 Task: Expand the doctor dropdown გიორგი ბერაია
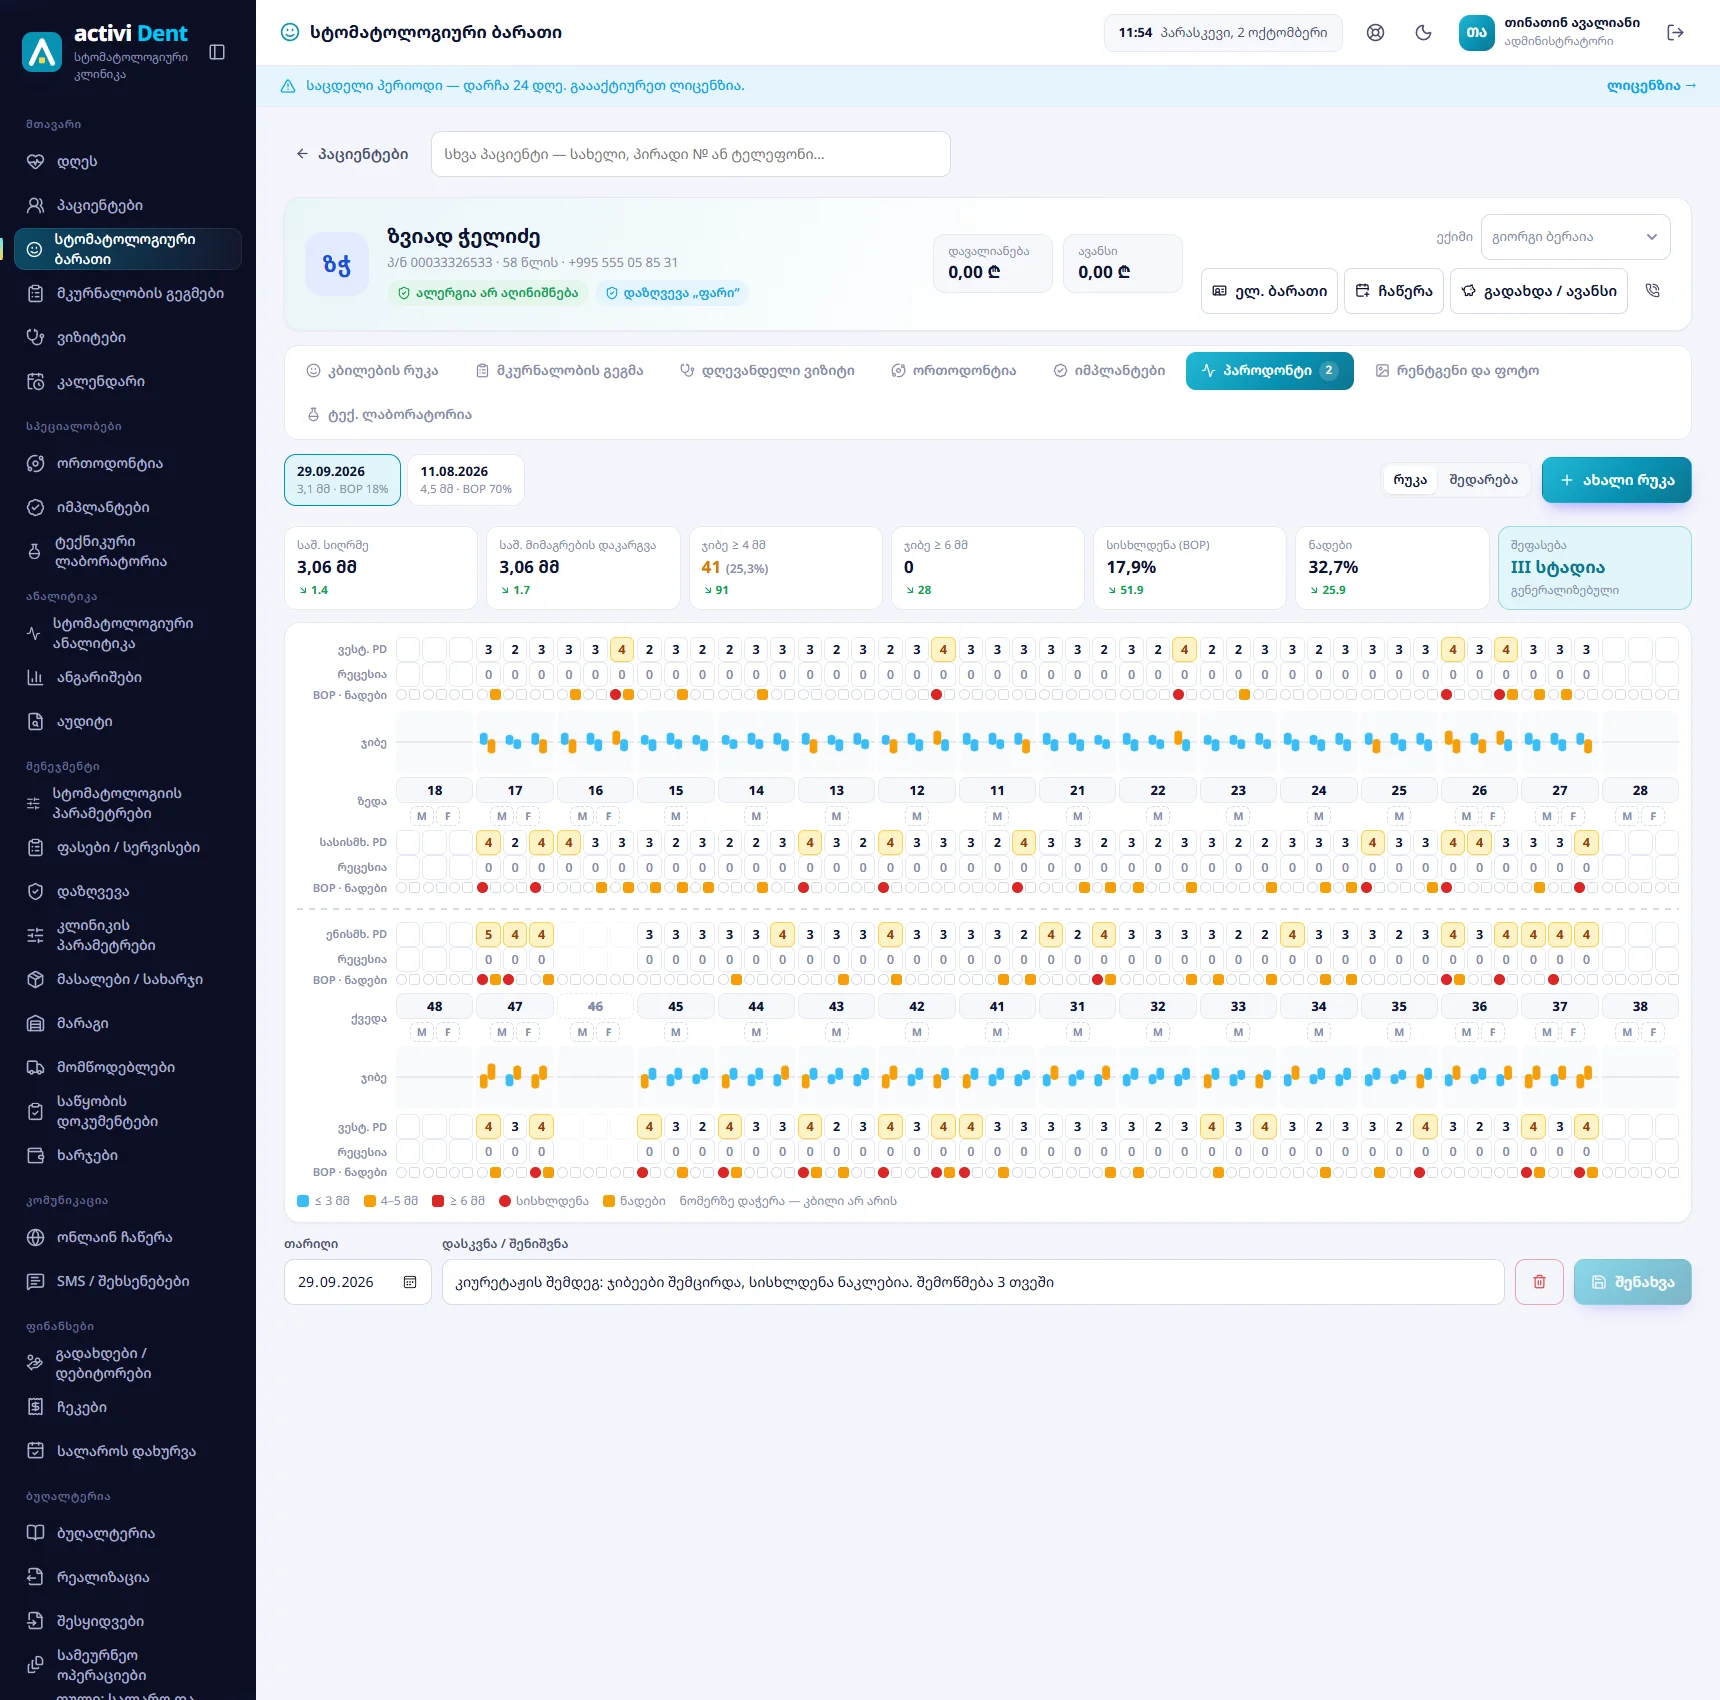1575,237
